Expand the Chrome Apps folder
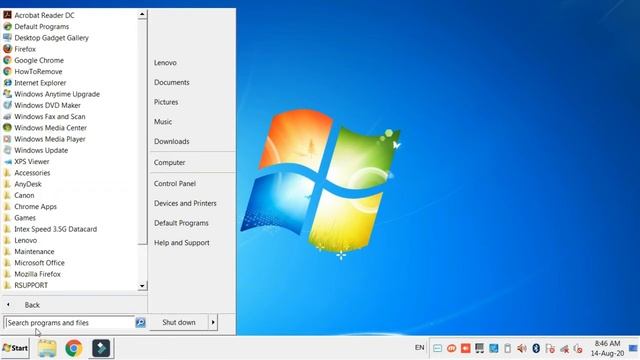640x360 pixels. pos(30,207)
